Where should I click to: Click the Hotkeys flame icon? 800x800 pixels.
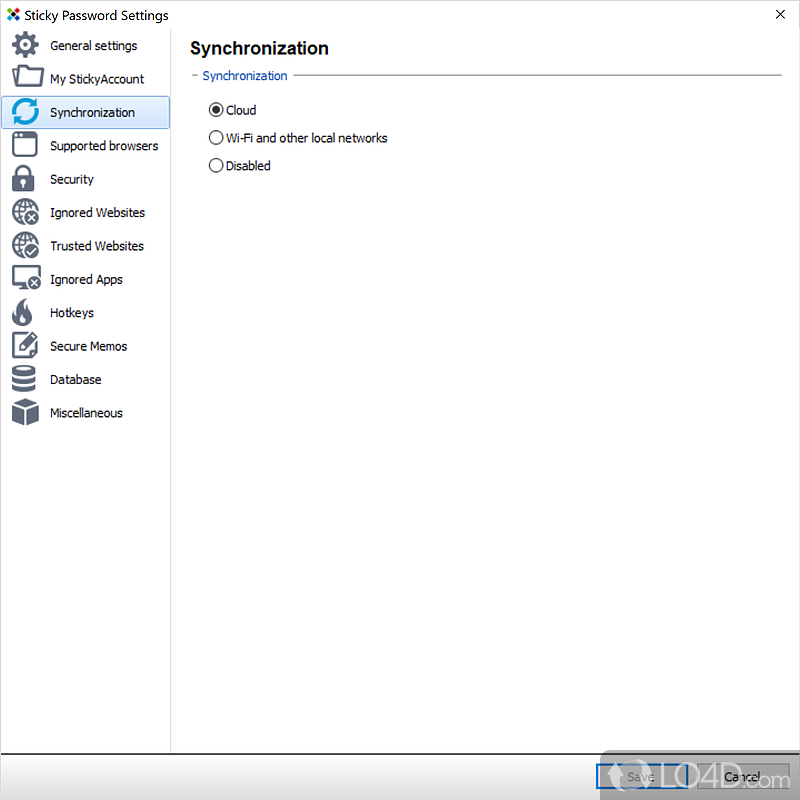pos(23,313)
